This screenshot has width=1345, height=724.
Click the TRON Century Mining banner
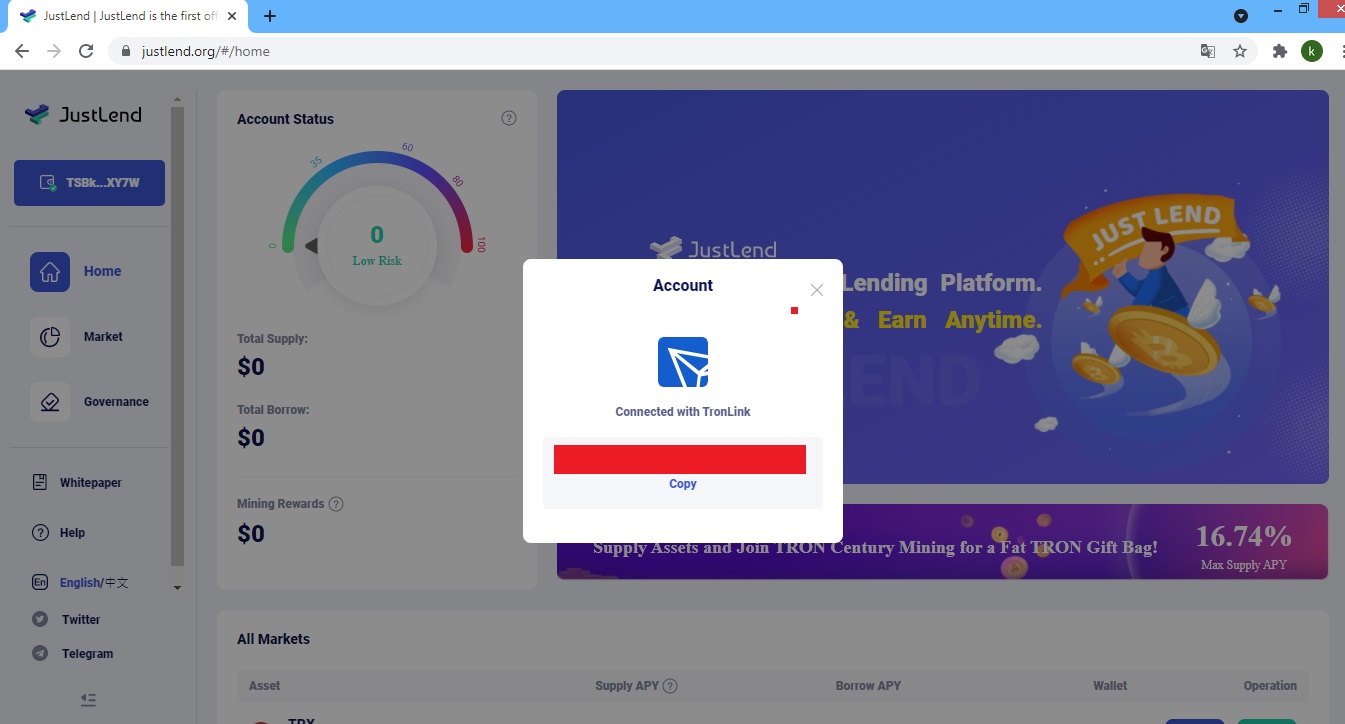pyautogui.click(x=942, y=542)
